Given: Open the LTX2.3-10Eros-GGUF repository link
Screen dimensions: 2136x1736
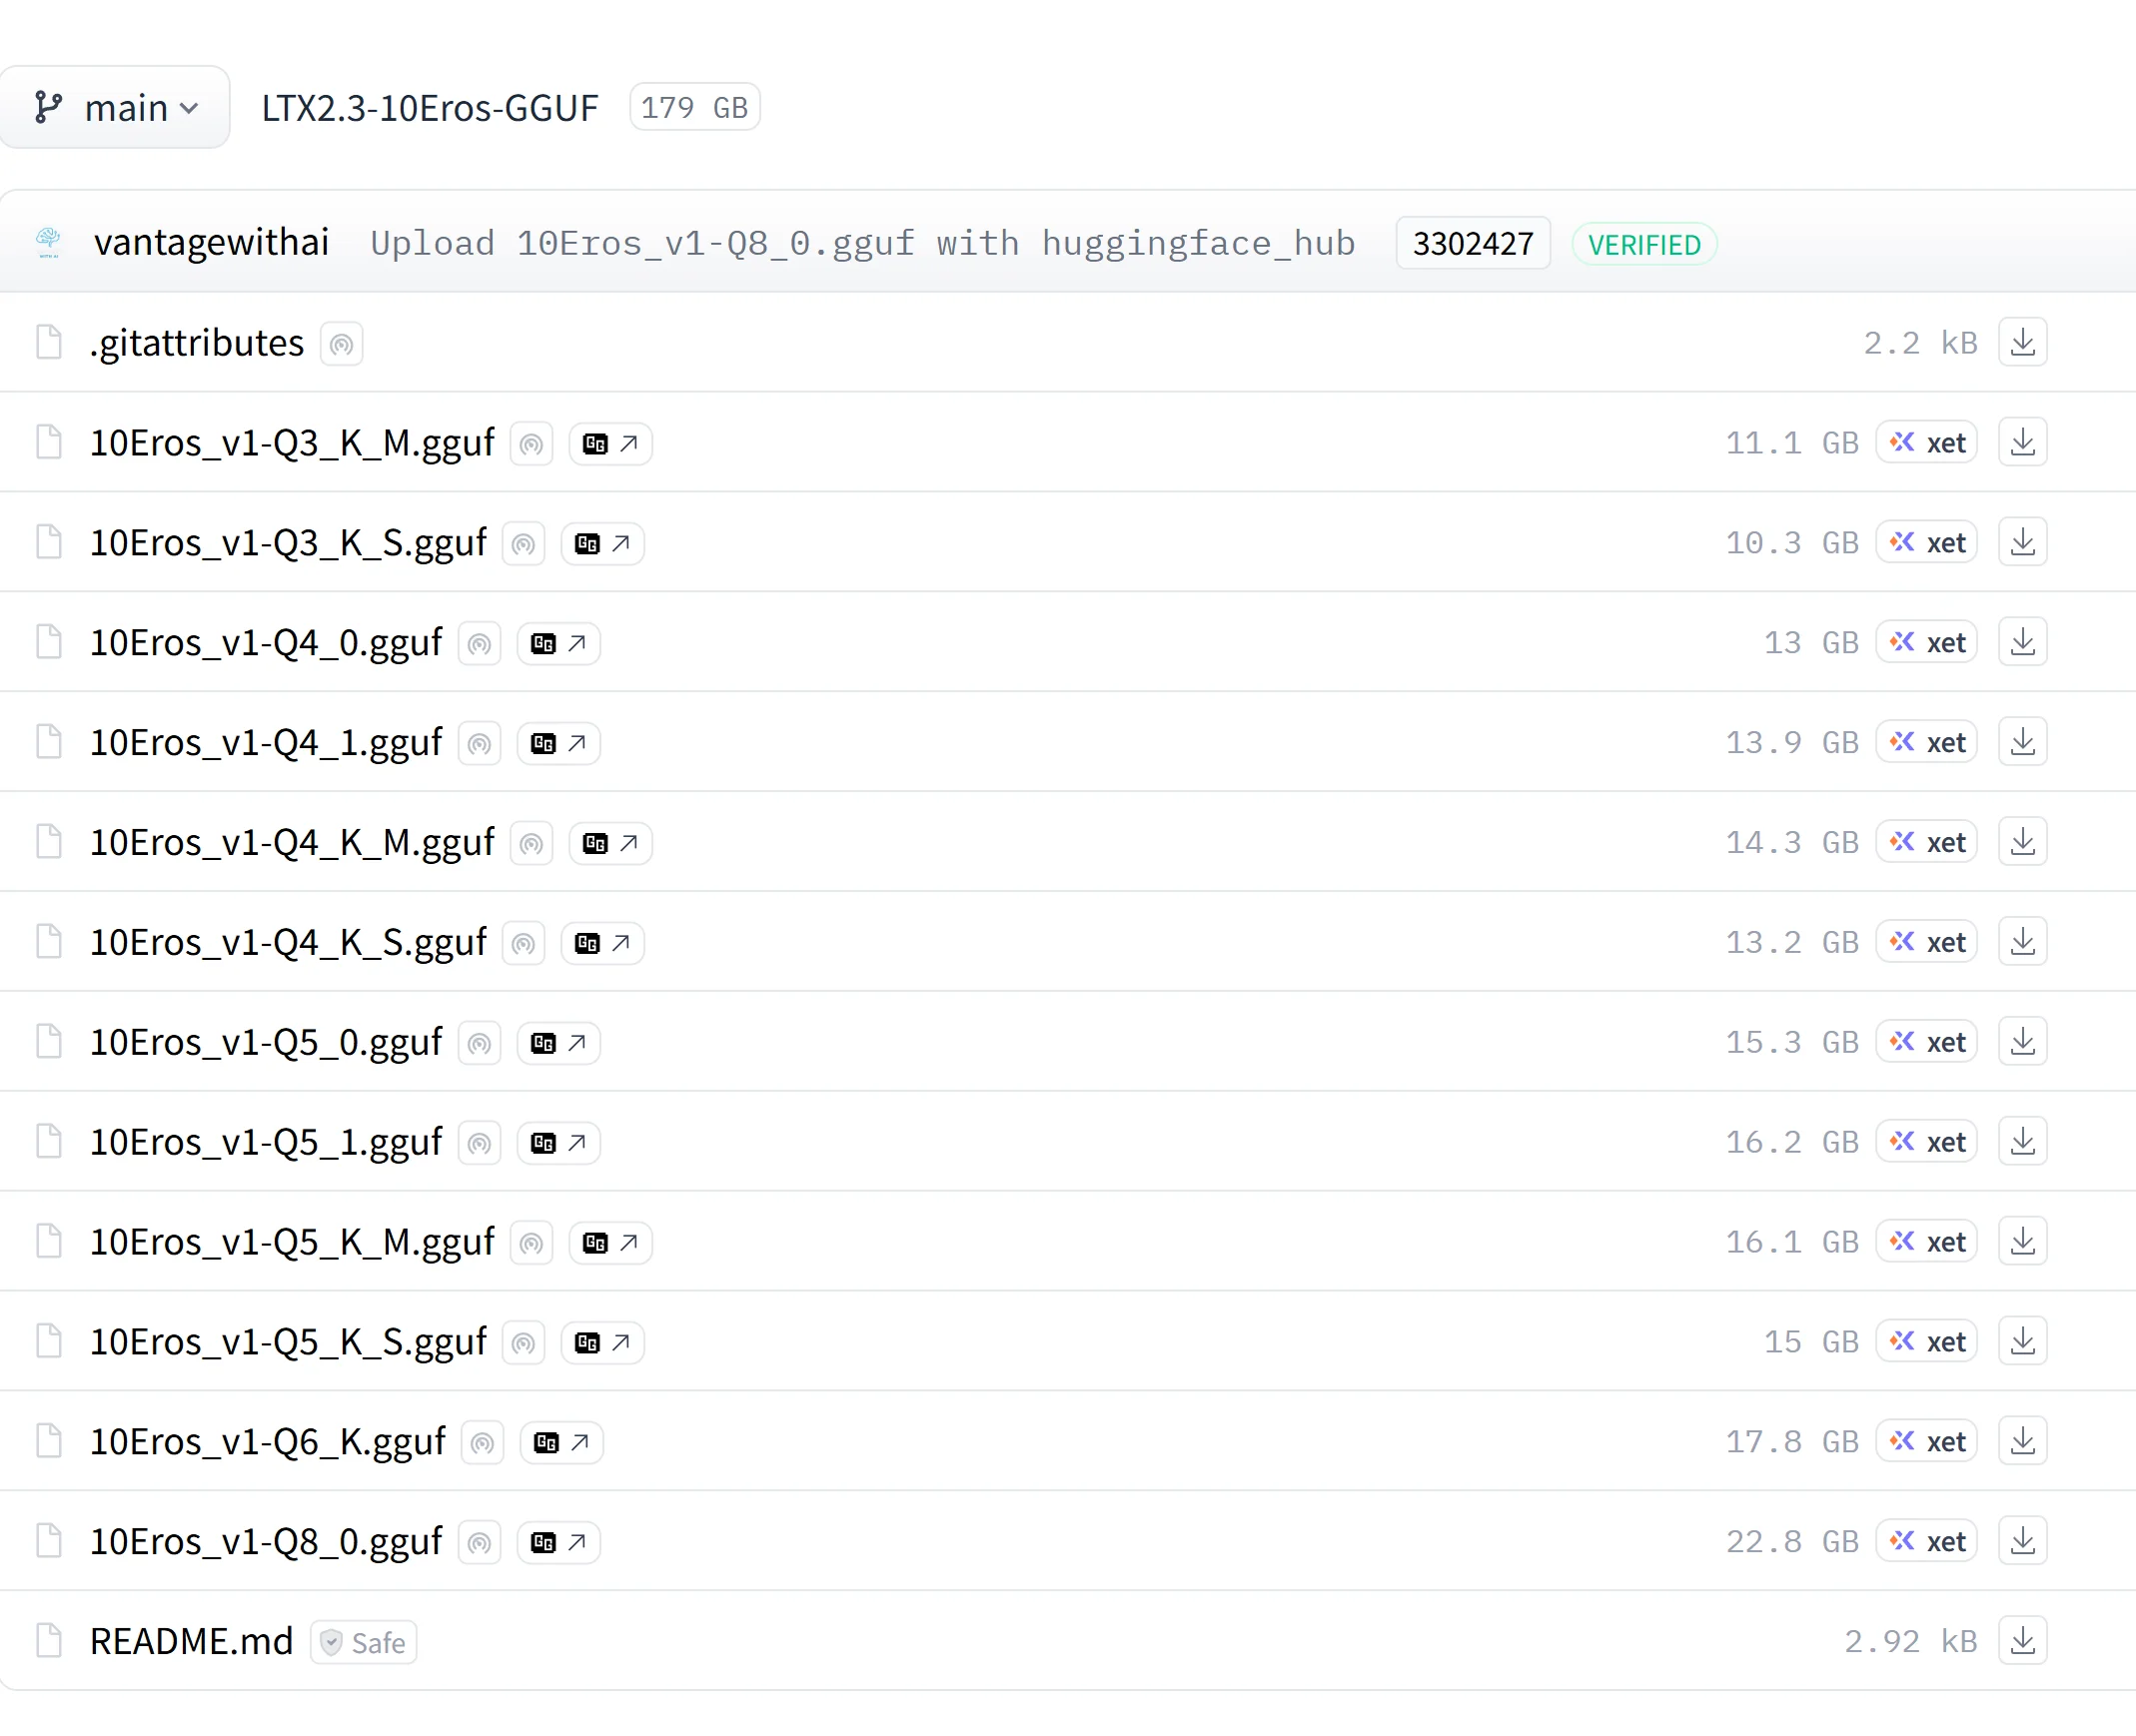Looking at the screenshot, I should 430,108.
